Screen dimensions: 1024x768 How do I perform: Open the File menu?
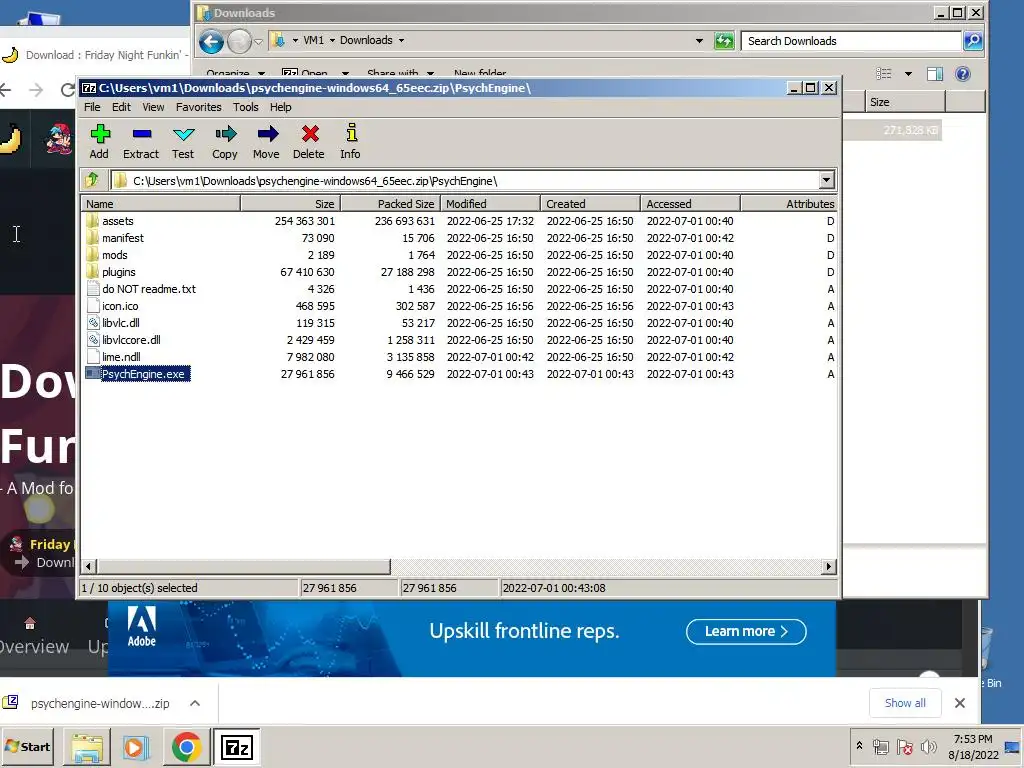pos(92,107)
